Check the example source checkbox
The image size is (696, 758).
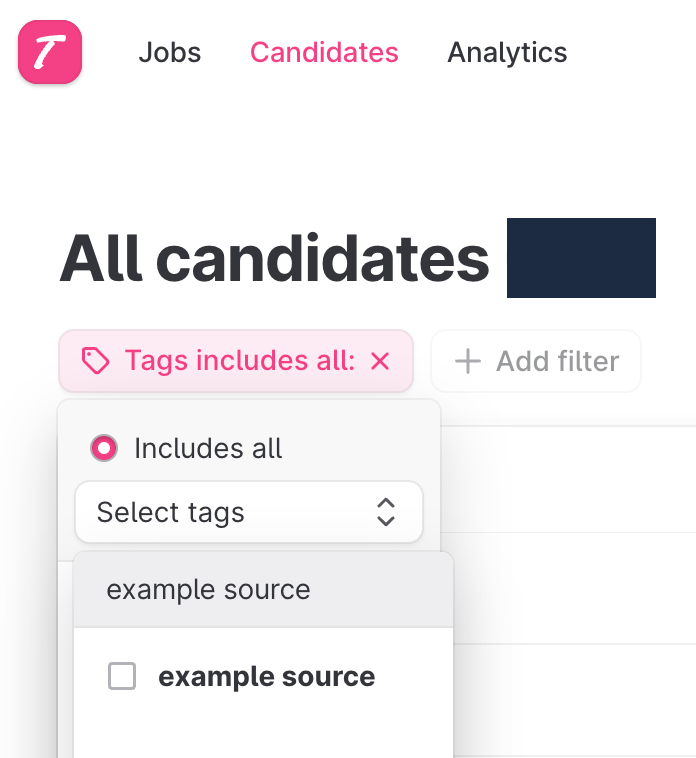122,677
